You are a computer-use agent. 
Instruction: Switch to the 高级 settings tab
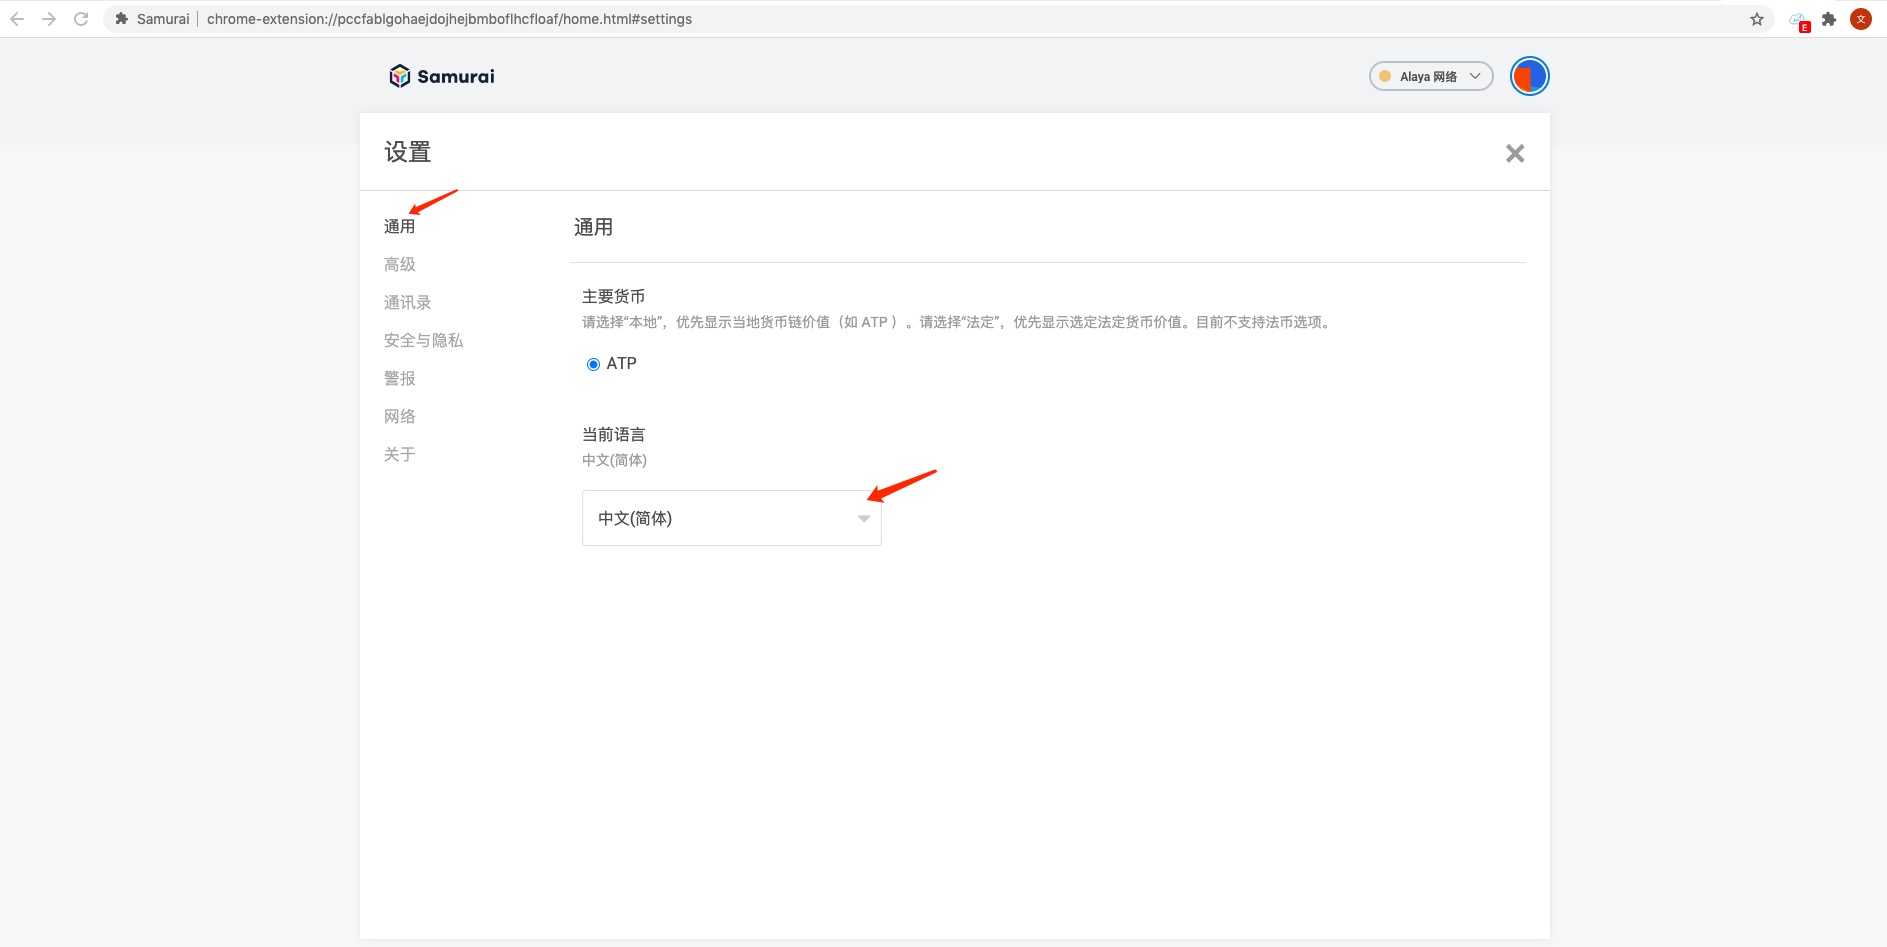point(399,265)
